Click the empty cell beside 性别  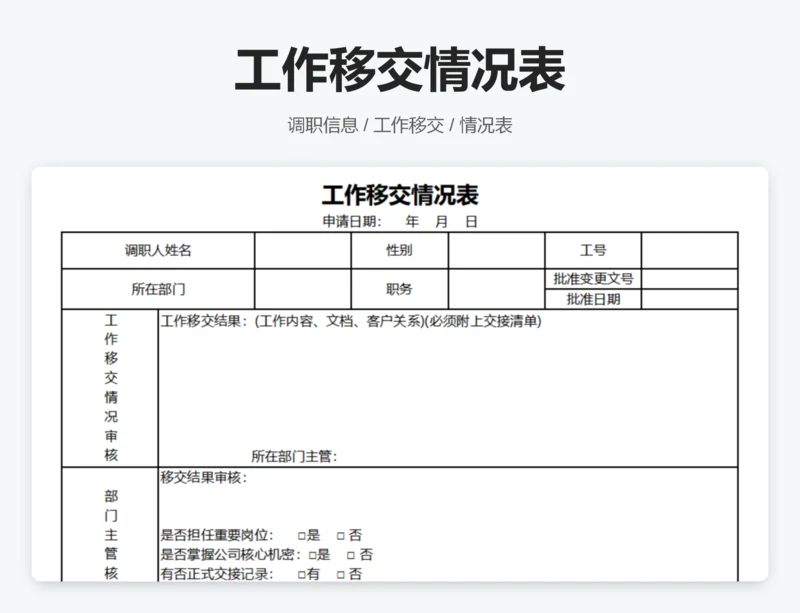pyautogui.click(x=496, y=251)
